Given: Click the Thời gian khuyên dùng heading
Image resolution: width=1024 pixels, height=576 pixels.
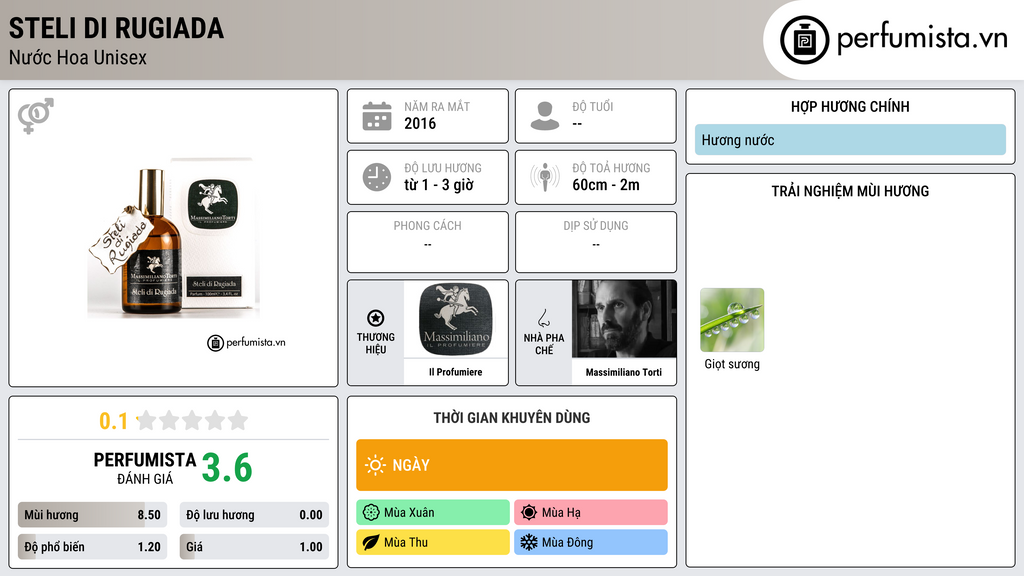Looking at the screenshot, I should [x=512, y=418].
